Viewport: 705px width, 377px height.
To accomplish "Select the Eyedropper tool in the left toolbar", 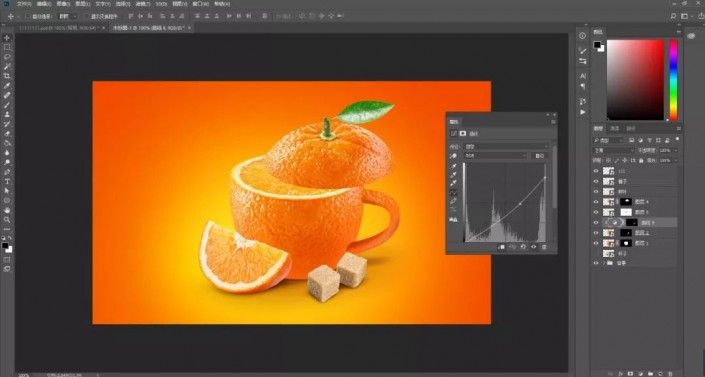I will (7, 86).
